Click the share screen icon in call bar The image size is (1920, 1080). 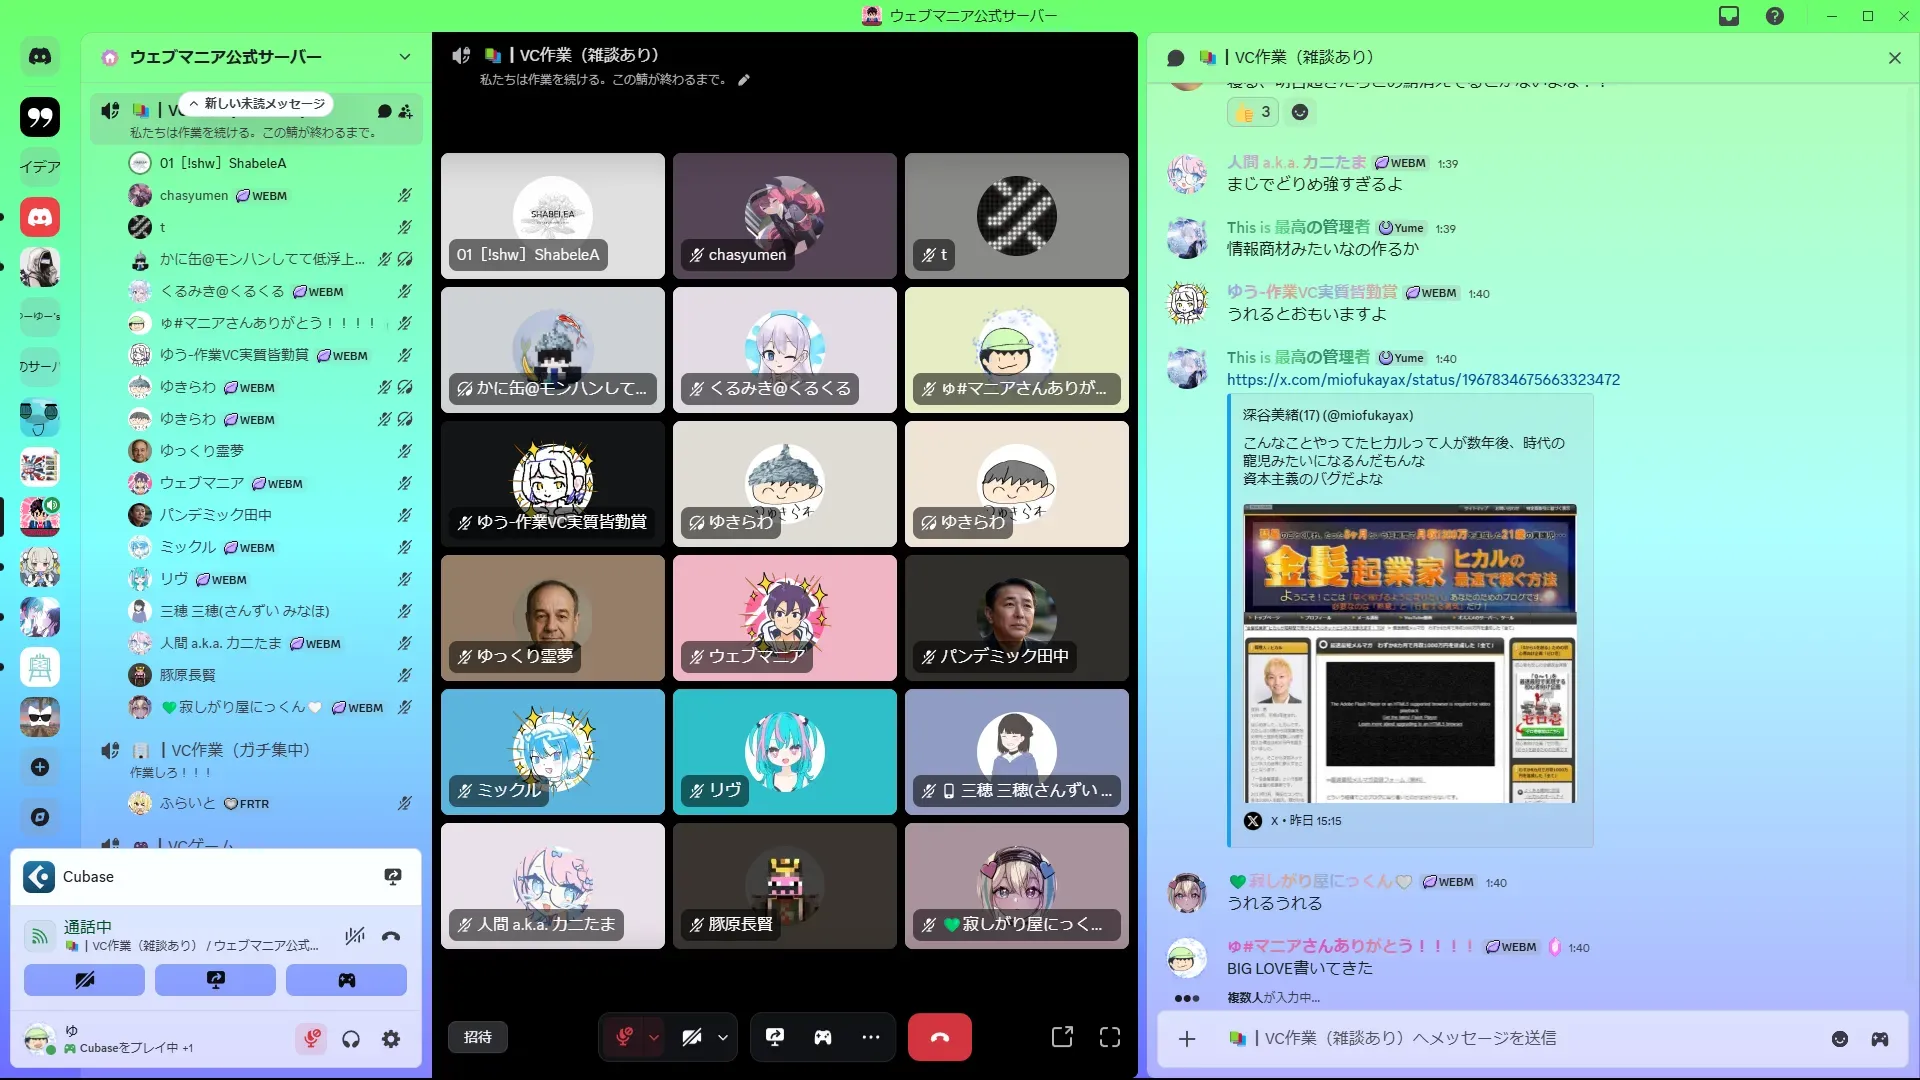[775, 1037]
